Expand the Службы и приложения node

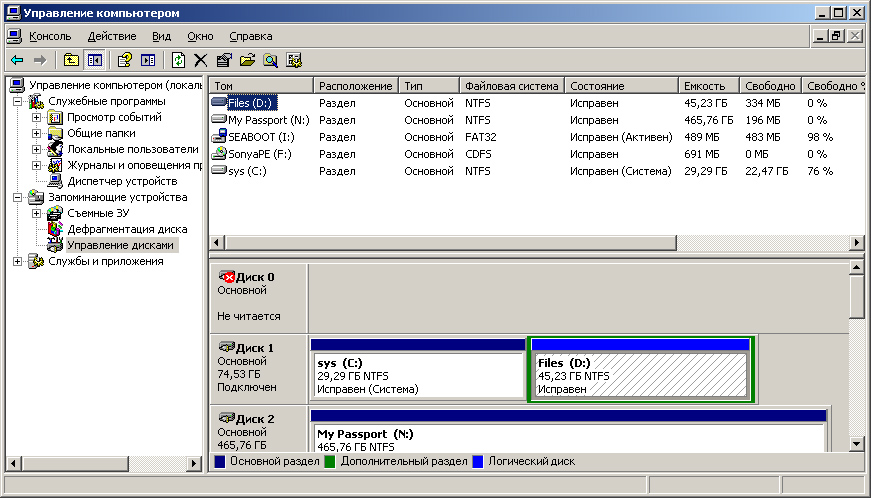pyautogui.click(x=19, y=262)
